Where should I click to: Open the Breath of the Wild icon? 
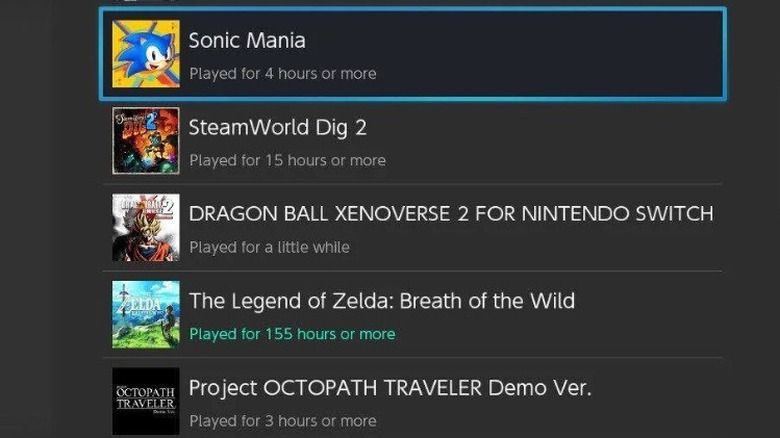(146, 314)
